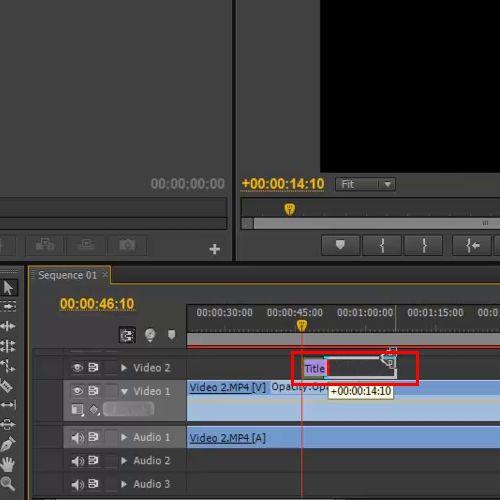Click the Mark Out button

tap(424, 245)
